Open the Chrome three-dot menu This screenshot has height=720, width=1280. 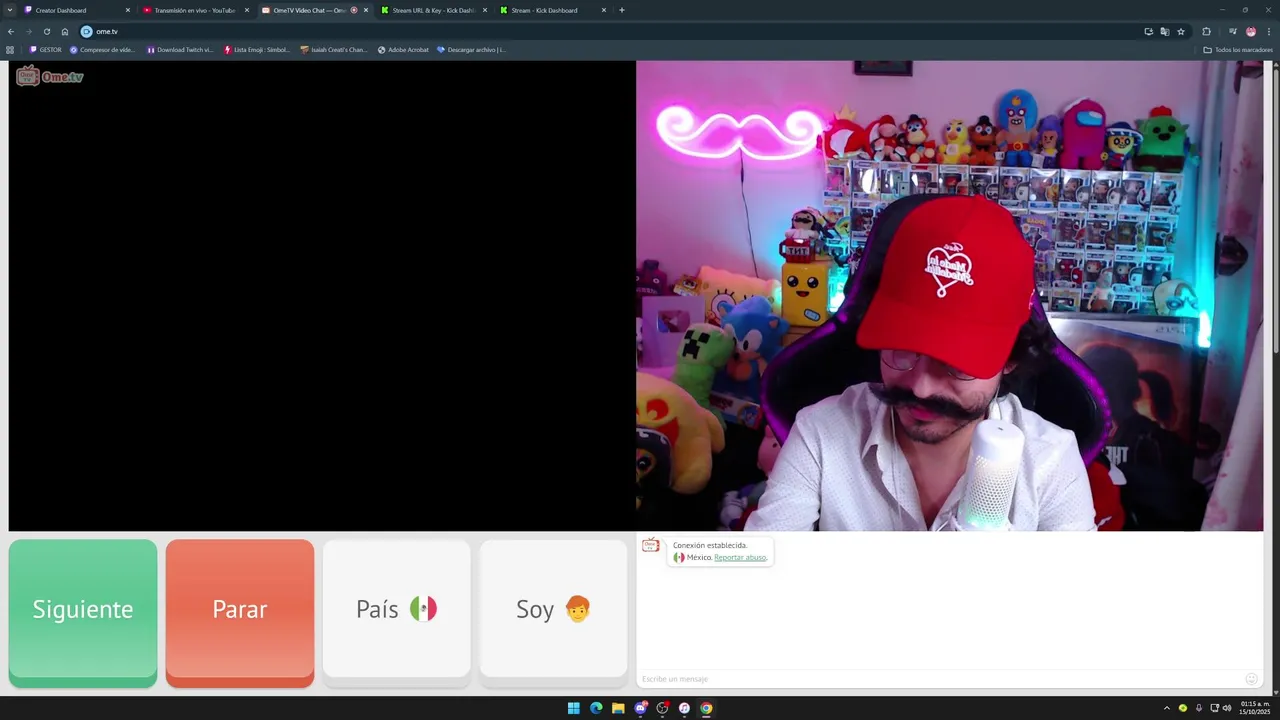[1268, 31]
